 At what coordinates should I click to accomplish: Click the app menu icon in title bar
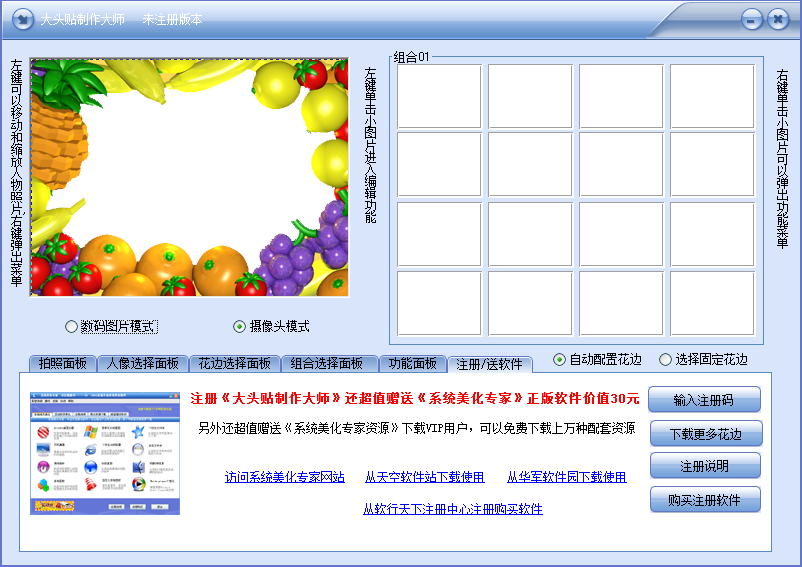(x=21, y=19)
